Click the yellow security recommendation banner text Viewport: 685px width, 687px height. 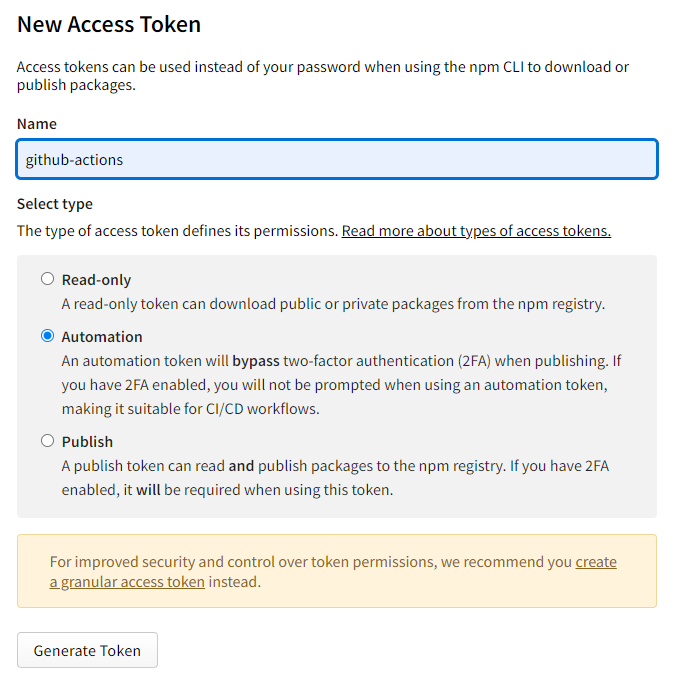click(x=333, y=572)
